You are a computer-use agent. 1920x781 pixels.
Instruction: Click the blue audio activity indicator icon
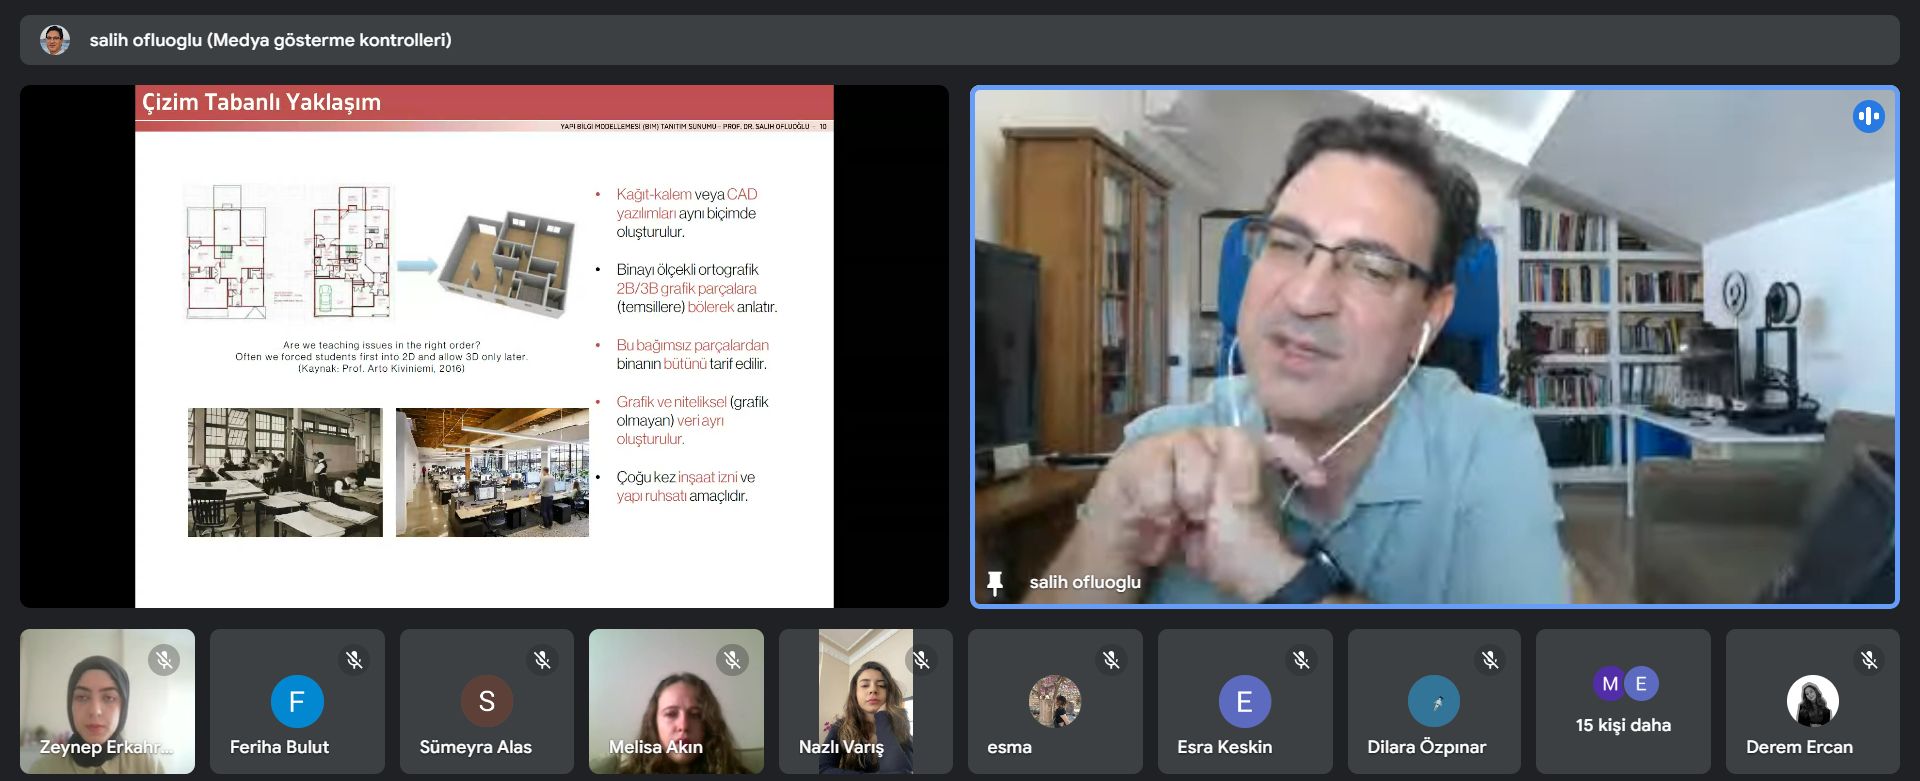(1867, 117)
